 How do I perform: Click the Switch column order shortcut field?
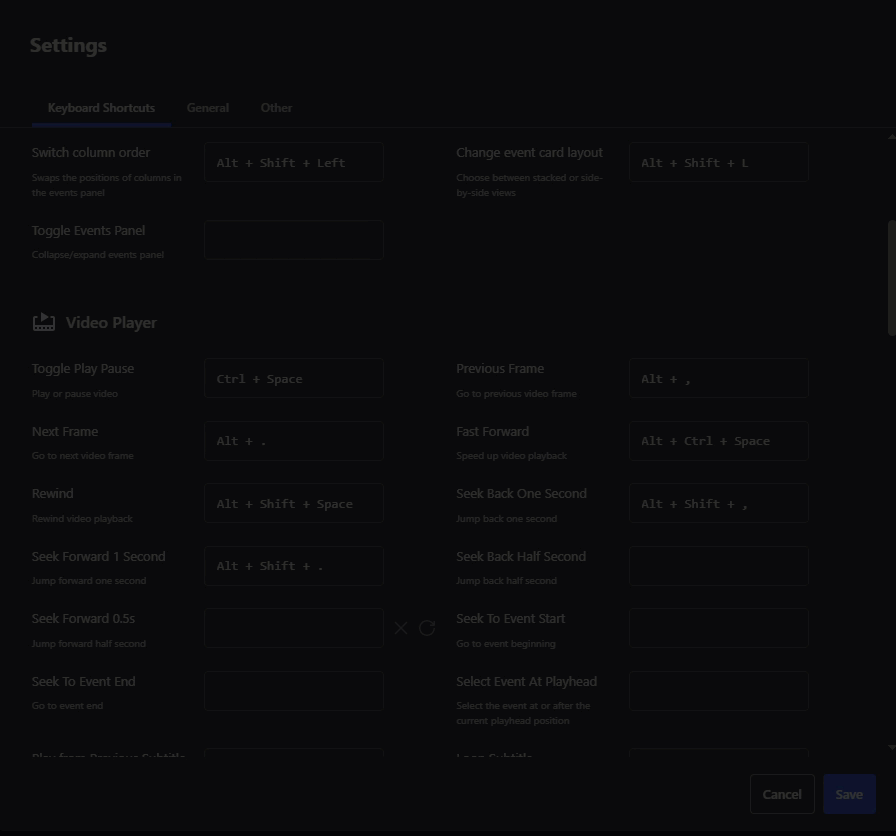pos(293,162)
